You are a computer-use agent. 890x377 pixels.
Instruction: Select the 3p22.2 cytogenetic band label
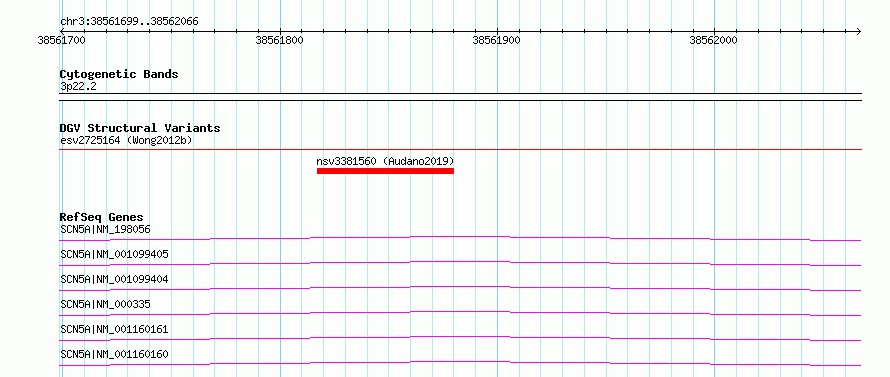77,86
